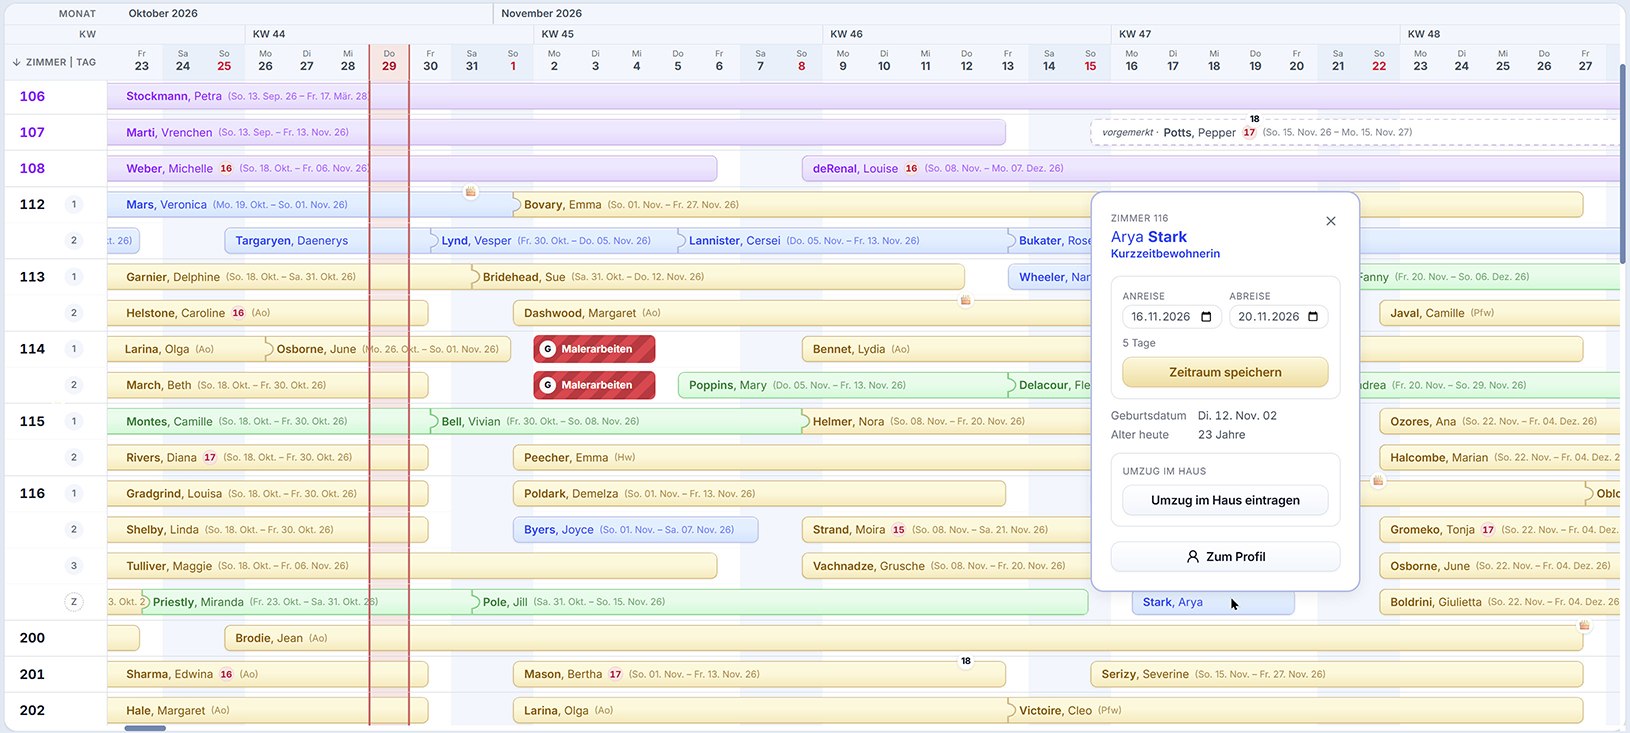1630x733 pixels.
Task: Click the Z bed badge in room 116
Action: [x=73, y=602]
